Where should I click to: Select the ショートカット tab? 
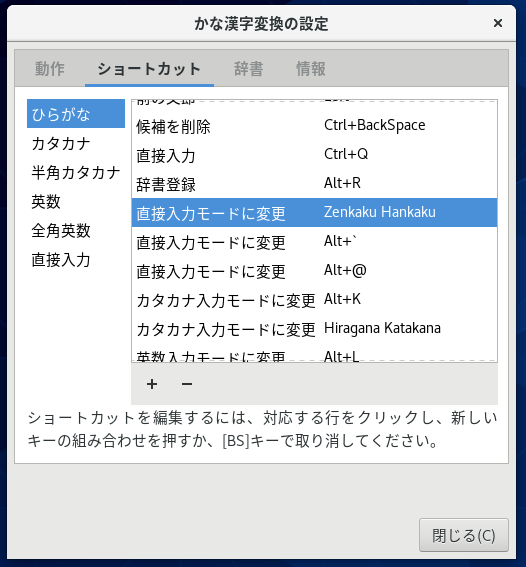[149, 69]
